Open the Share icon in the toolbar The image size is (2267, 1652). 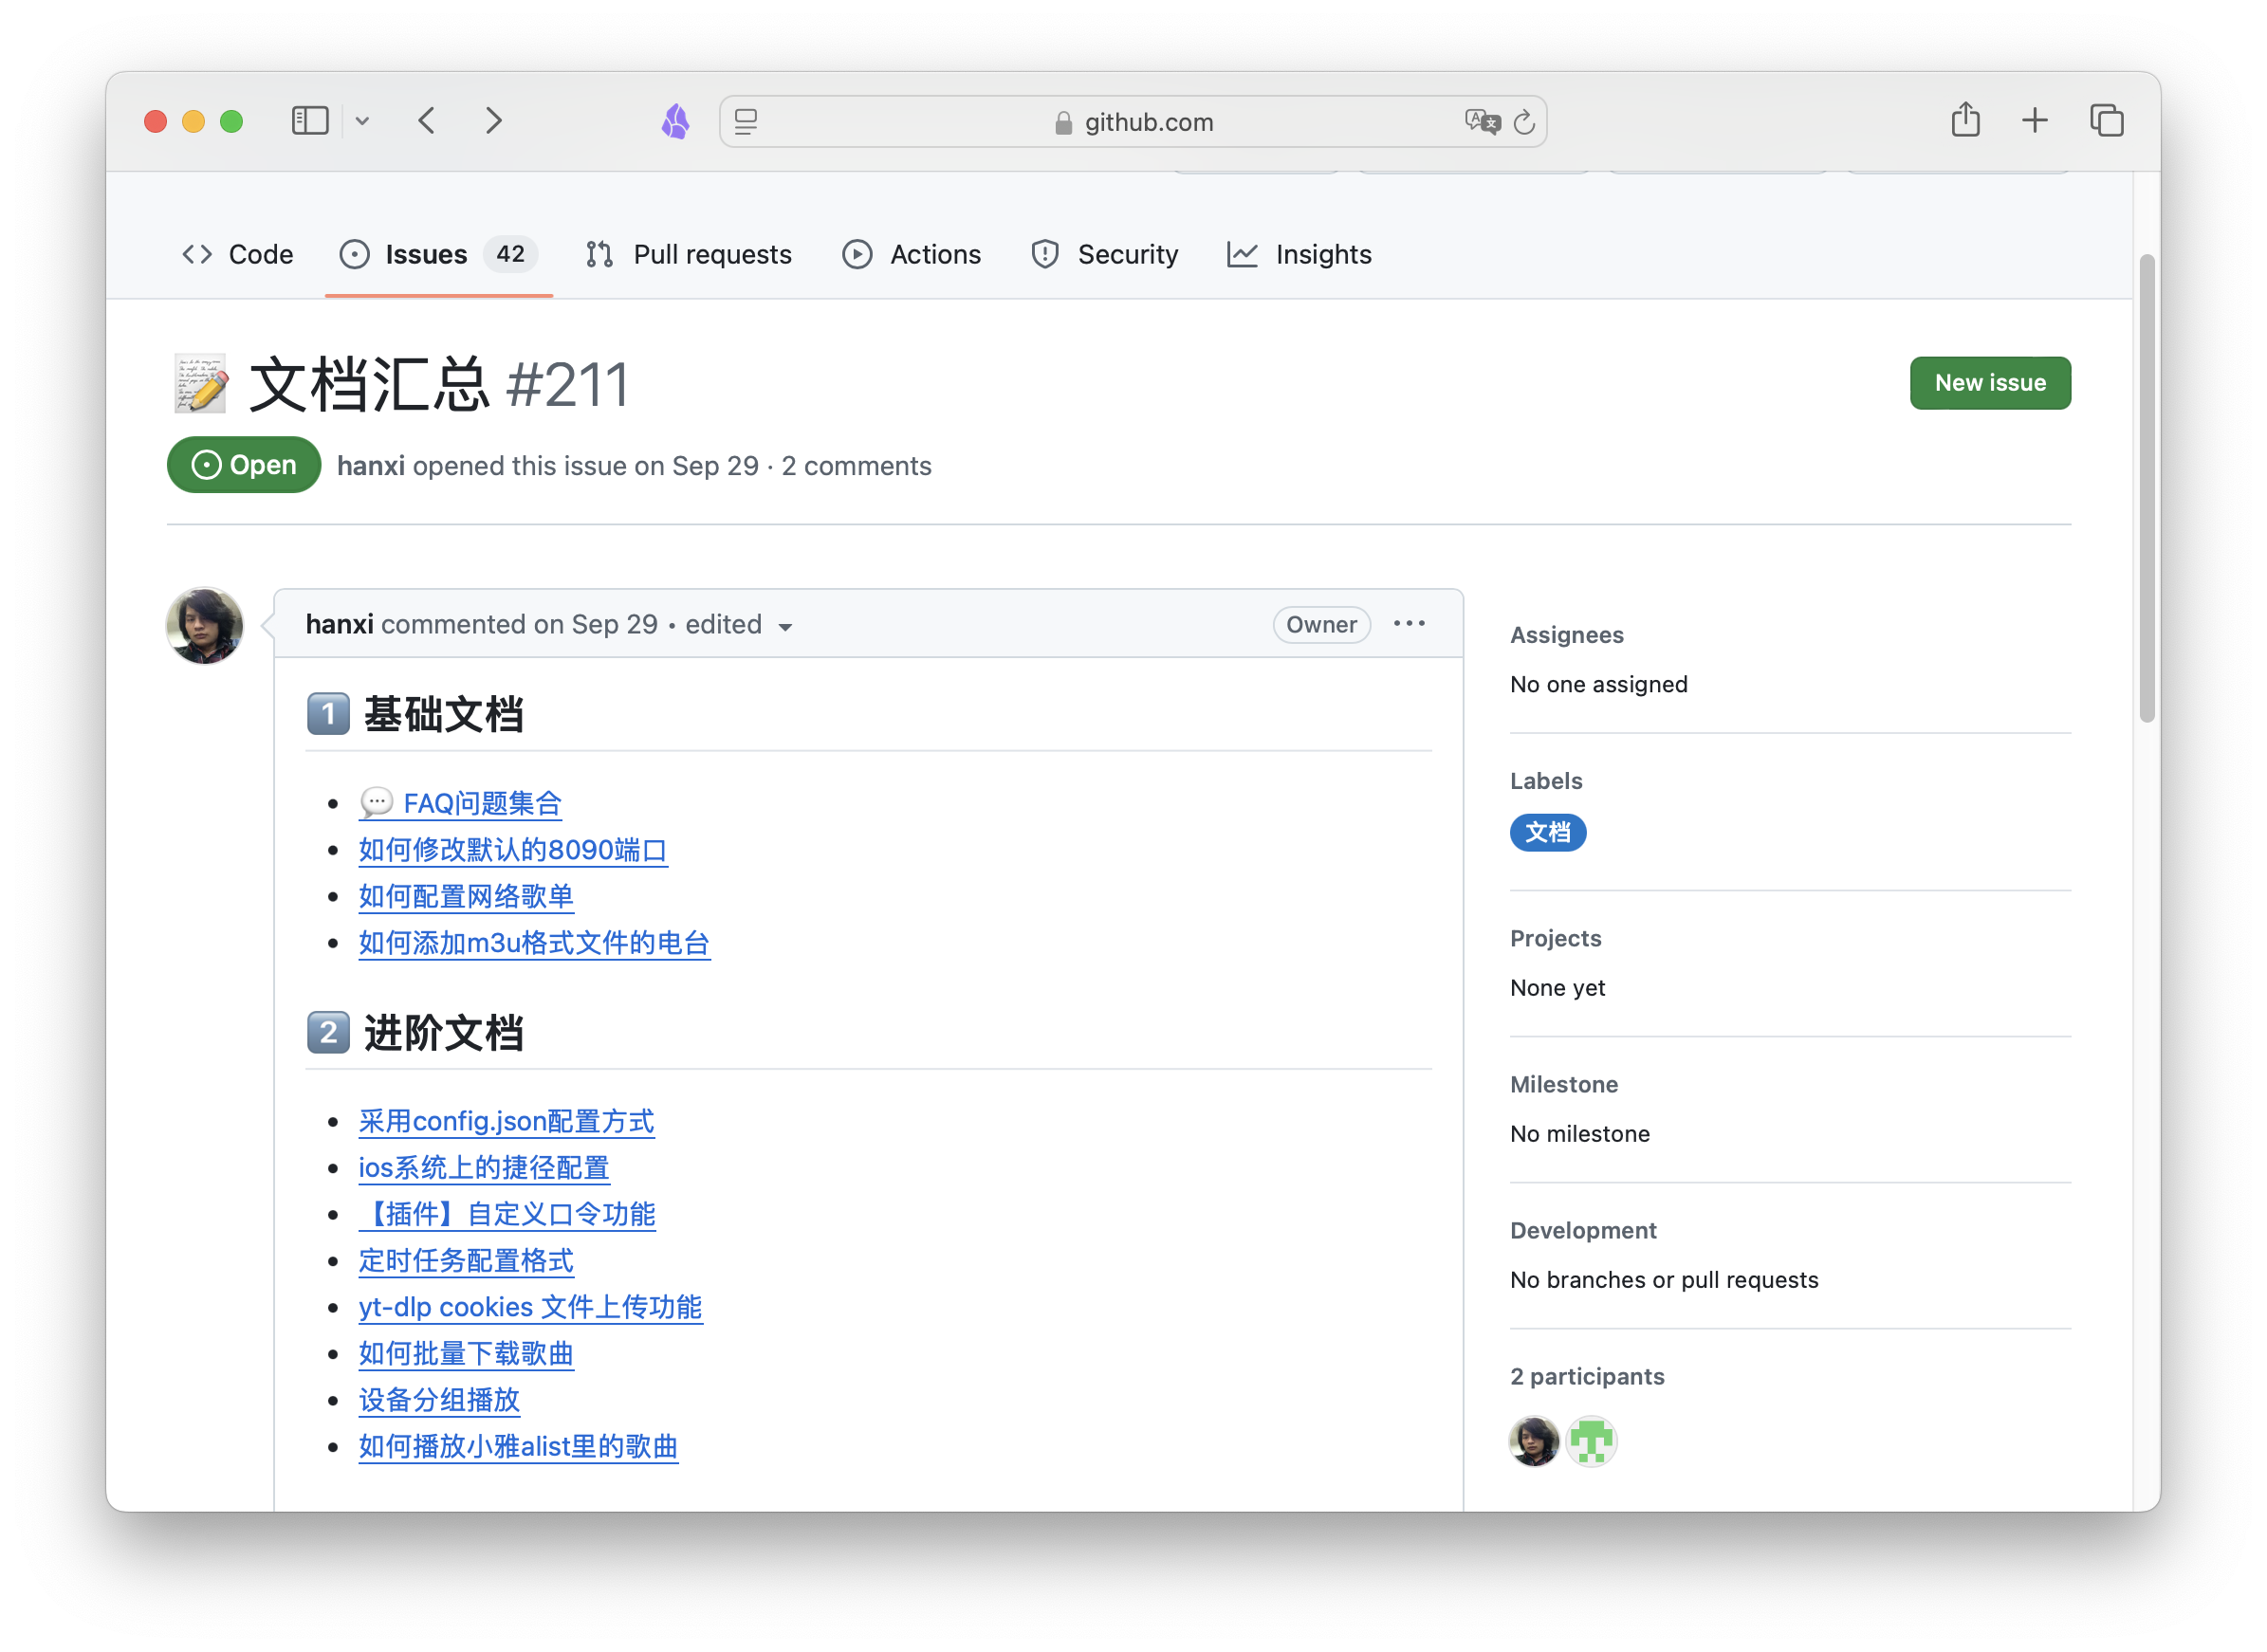(x=1965, y=120)
